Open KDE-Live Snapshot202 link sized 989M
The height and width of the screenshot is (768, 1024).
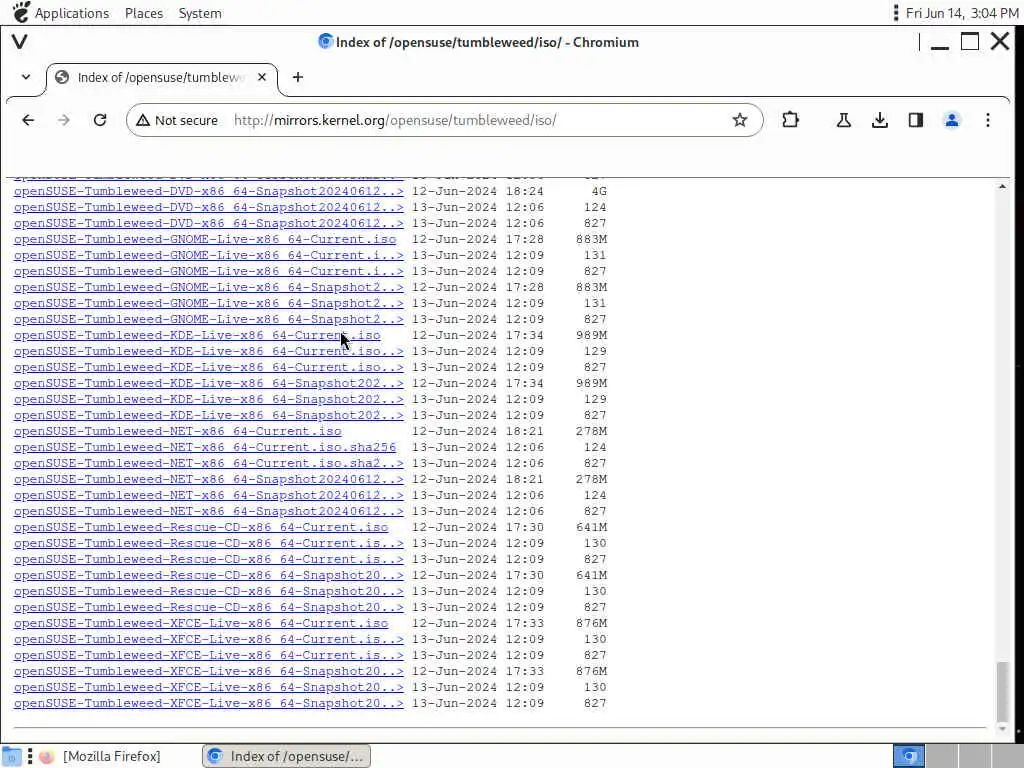(x=208, y=383)
